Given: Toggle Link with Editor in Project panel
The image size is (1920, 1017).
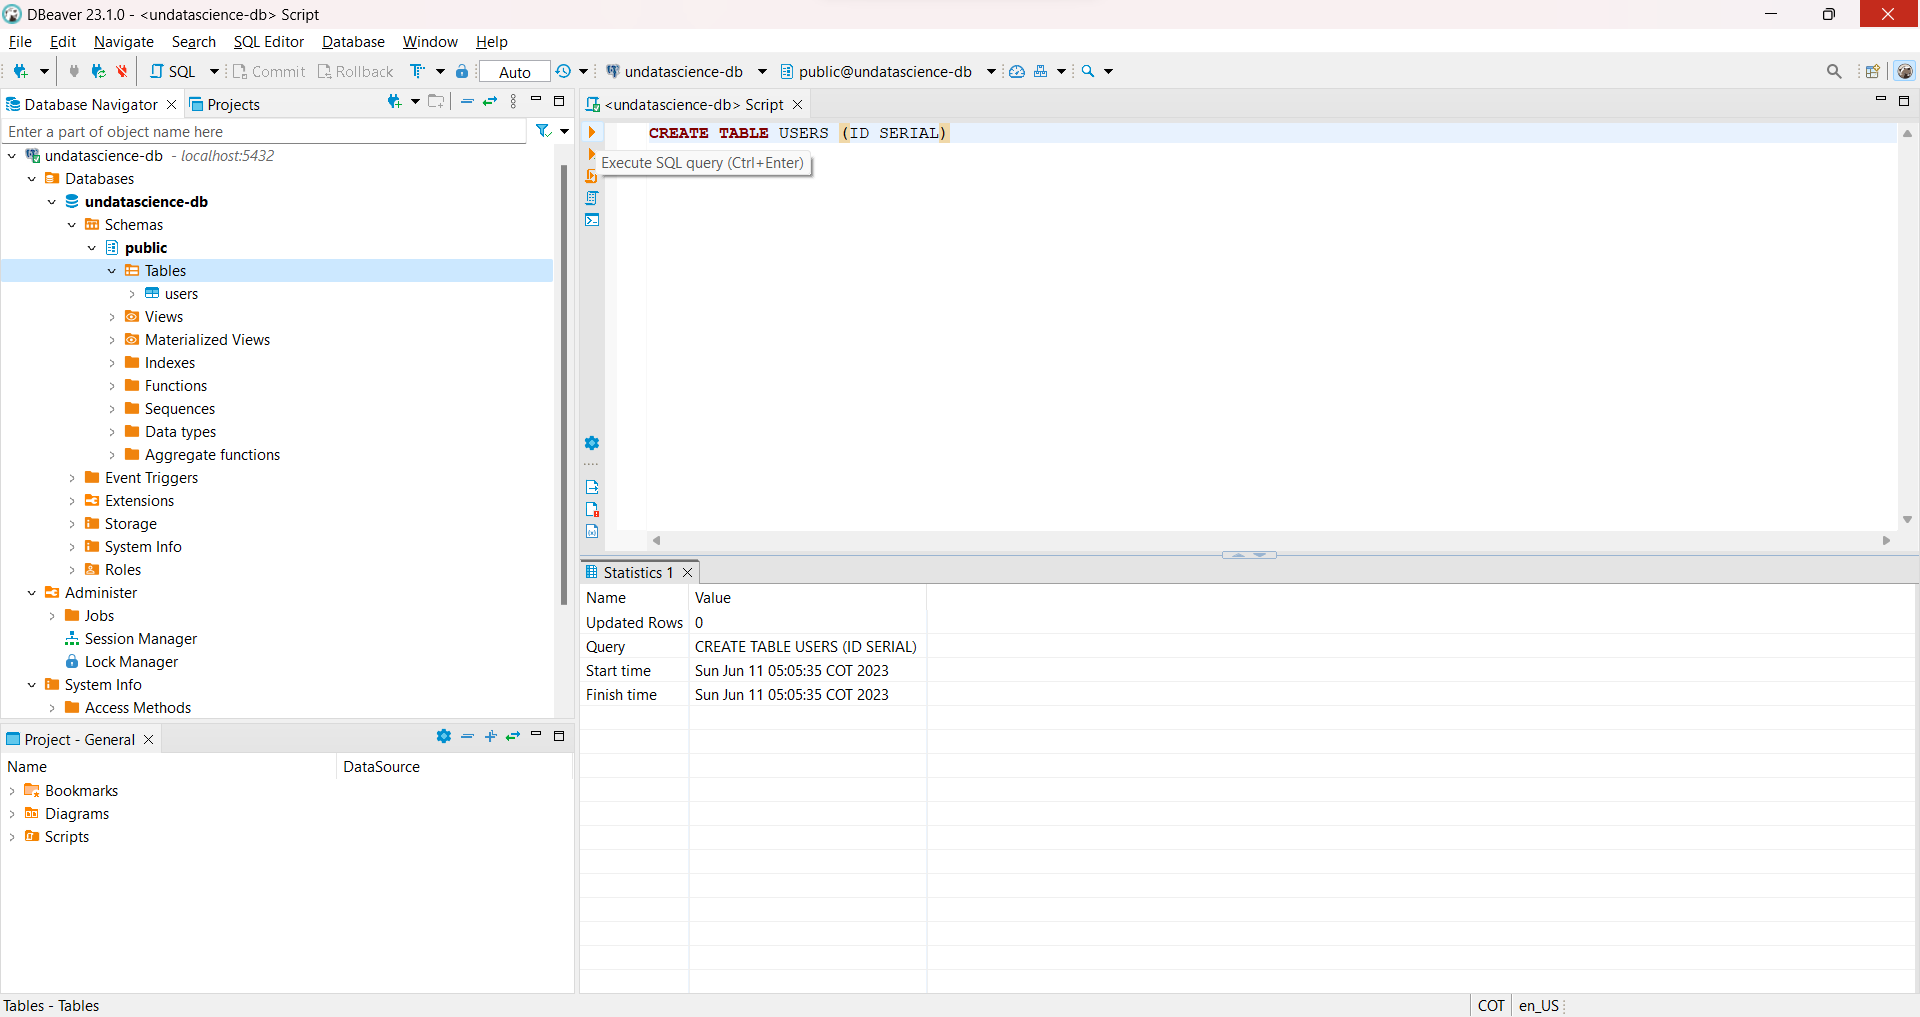Looking at the screenshot, I should tap(513, 736).
